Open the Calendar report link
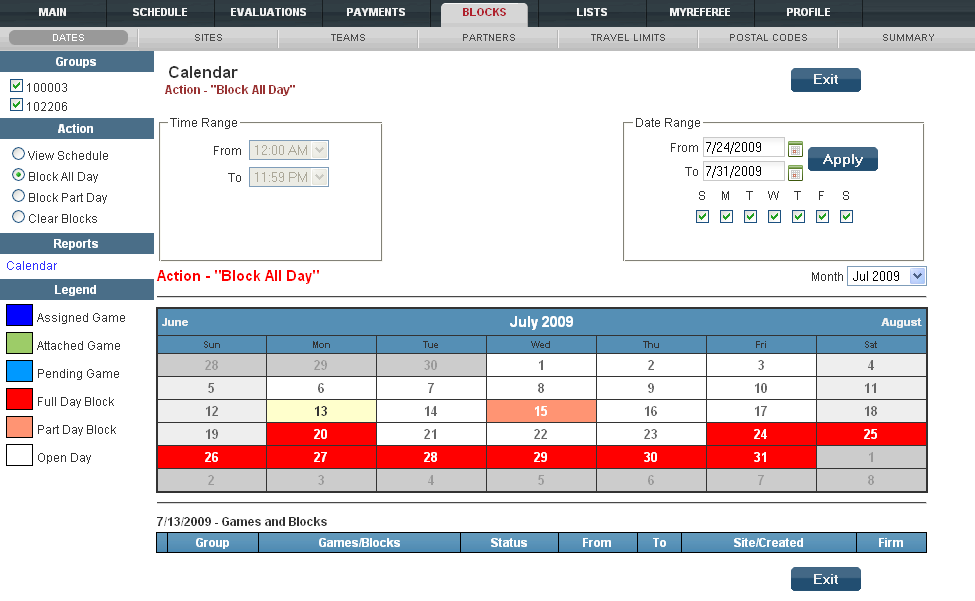 tap(32, 265)
